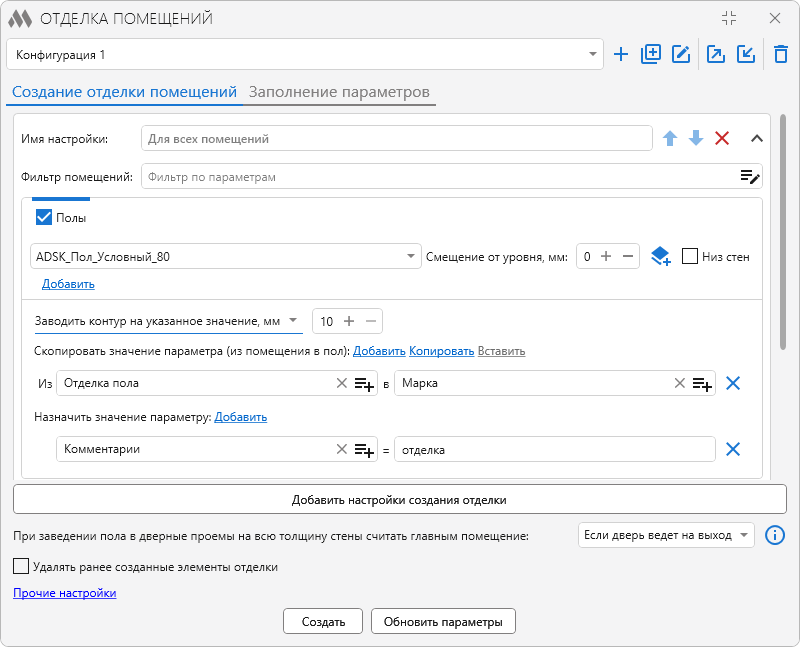Click the vertical scrollbar of settings panel
The height and width of the screenshot is (647, 800).
(x=783, y=232)
